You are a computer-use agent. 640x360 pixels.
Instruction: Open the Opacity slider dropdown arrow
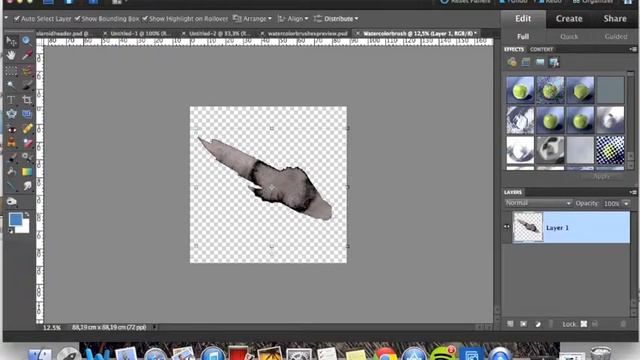pyautogui.click(x=626, y=203)
